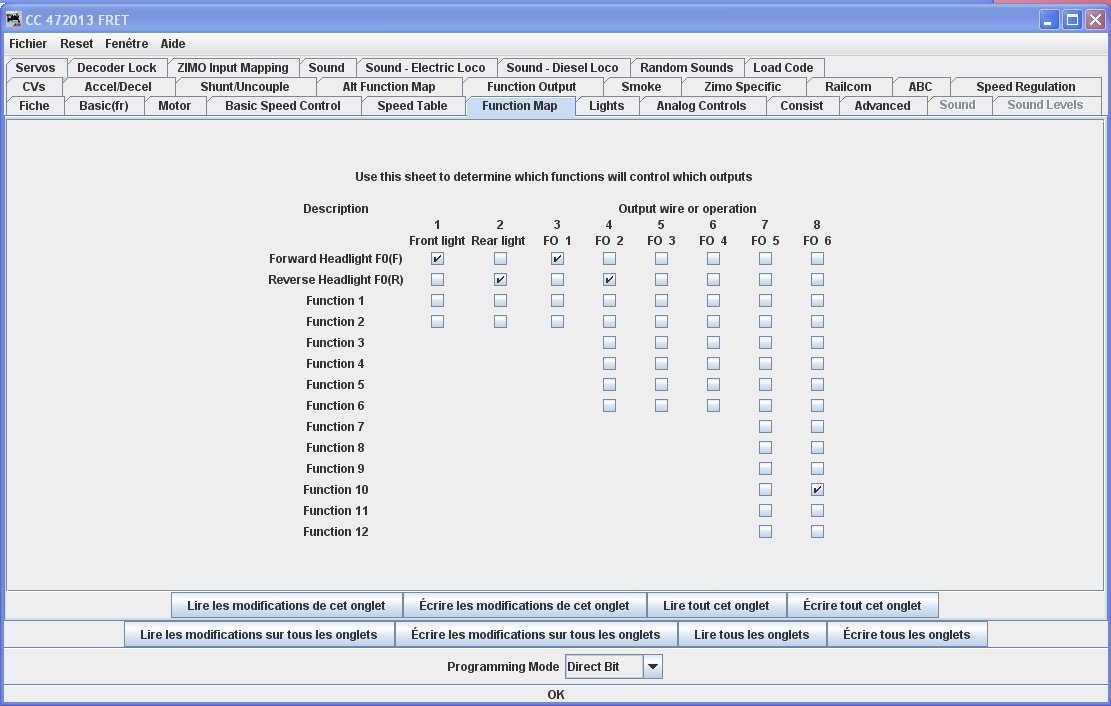1111x706 pixels.
Task: Open the Fenêtre menu
Action: [x=127, y=43]
